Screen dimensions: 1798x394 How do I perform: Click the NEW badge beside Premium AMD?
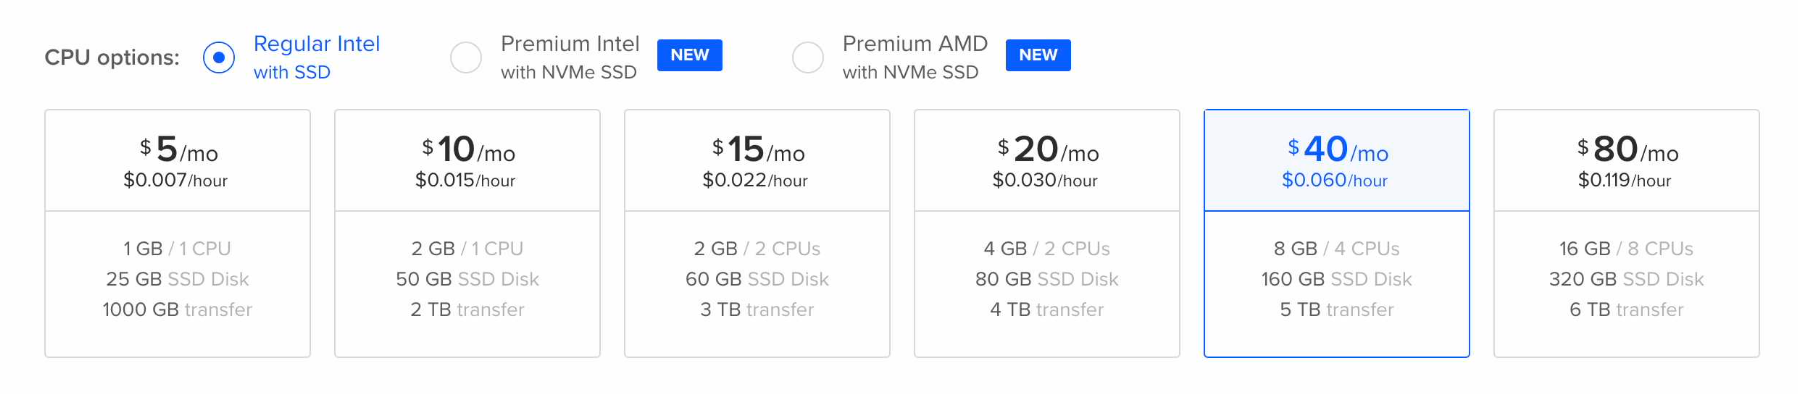[1038, 55]
